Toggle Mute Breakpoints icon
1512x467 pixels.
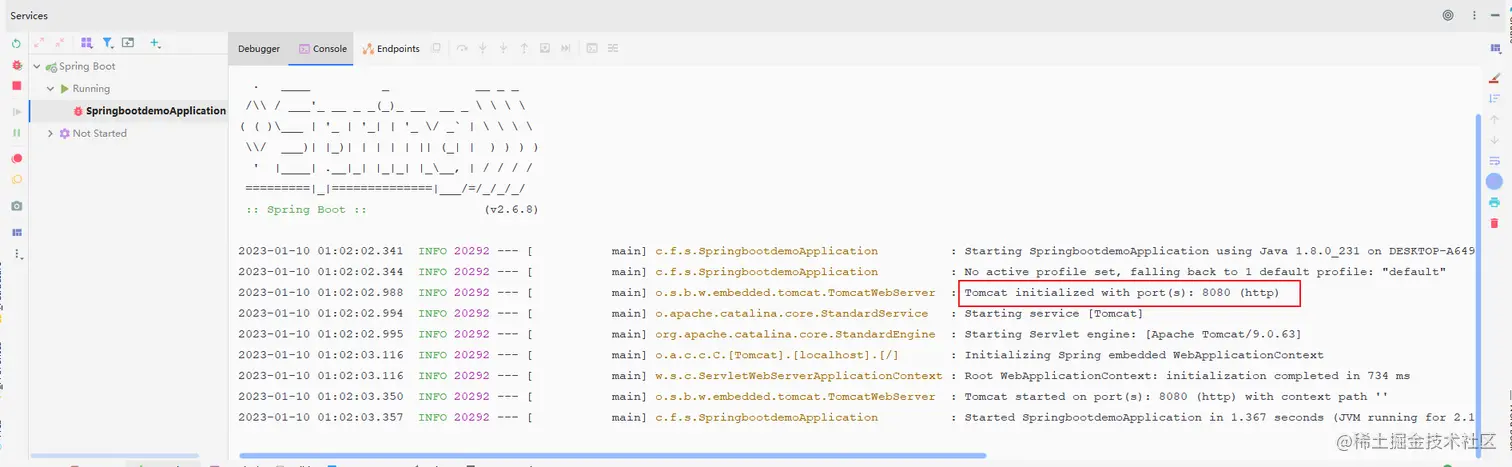point(16,179)
